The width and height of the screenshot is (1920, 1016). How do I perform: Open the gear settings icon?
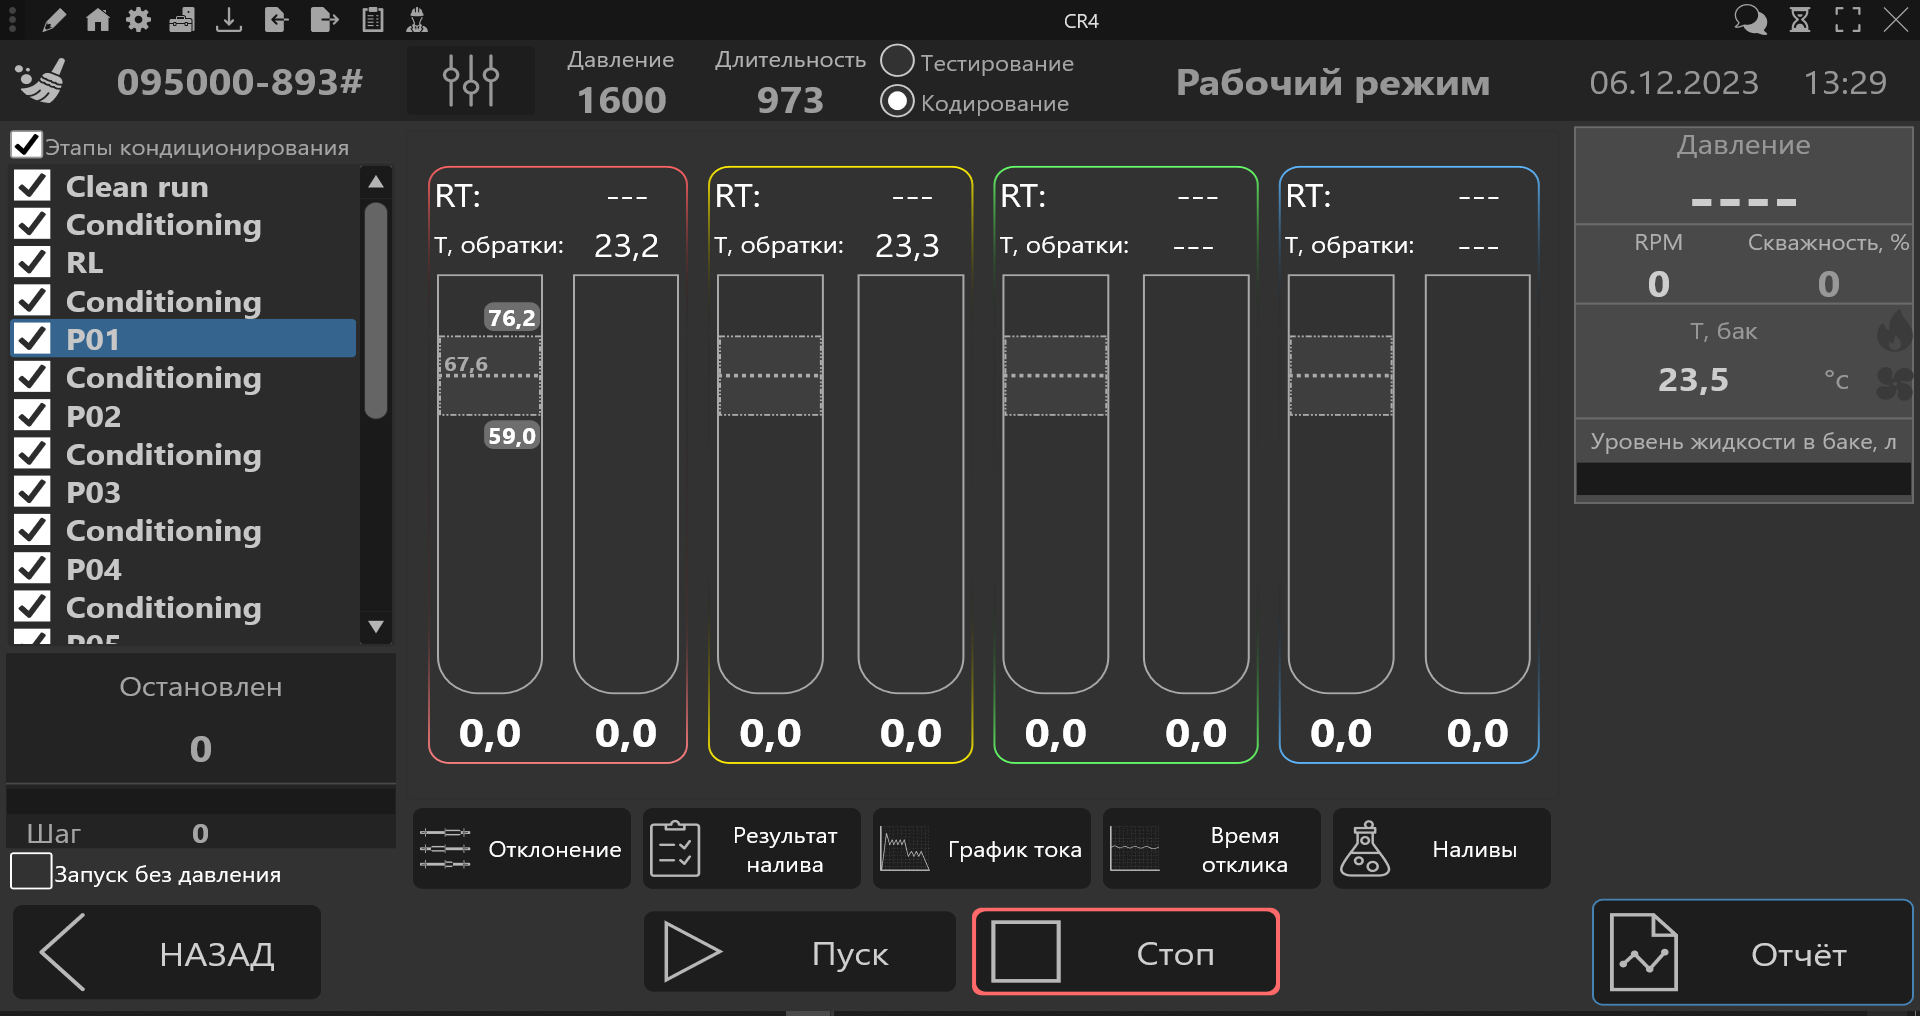(139, 20)
